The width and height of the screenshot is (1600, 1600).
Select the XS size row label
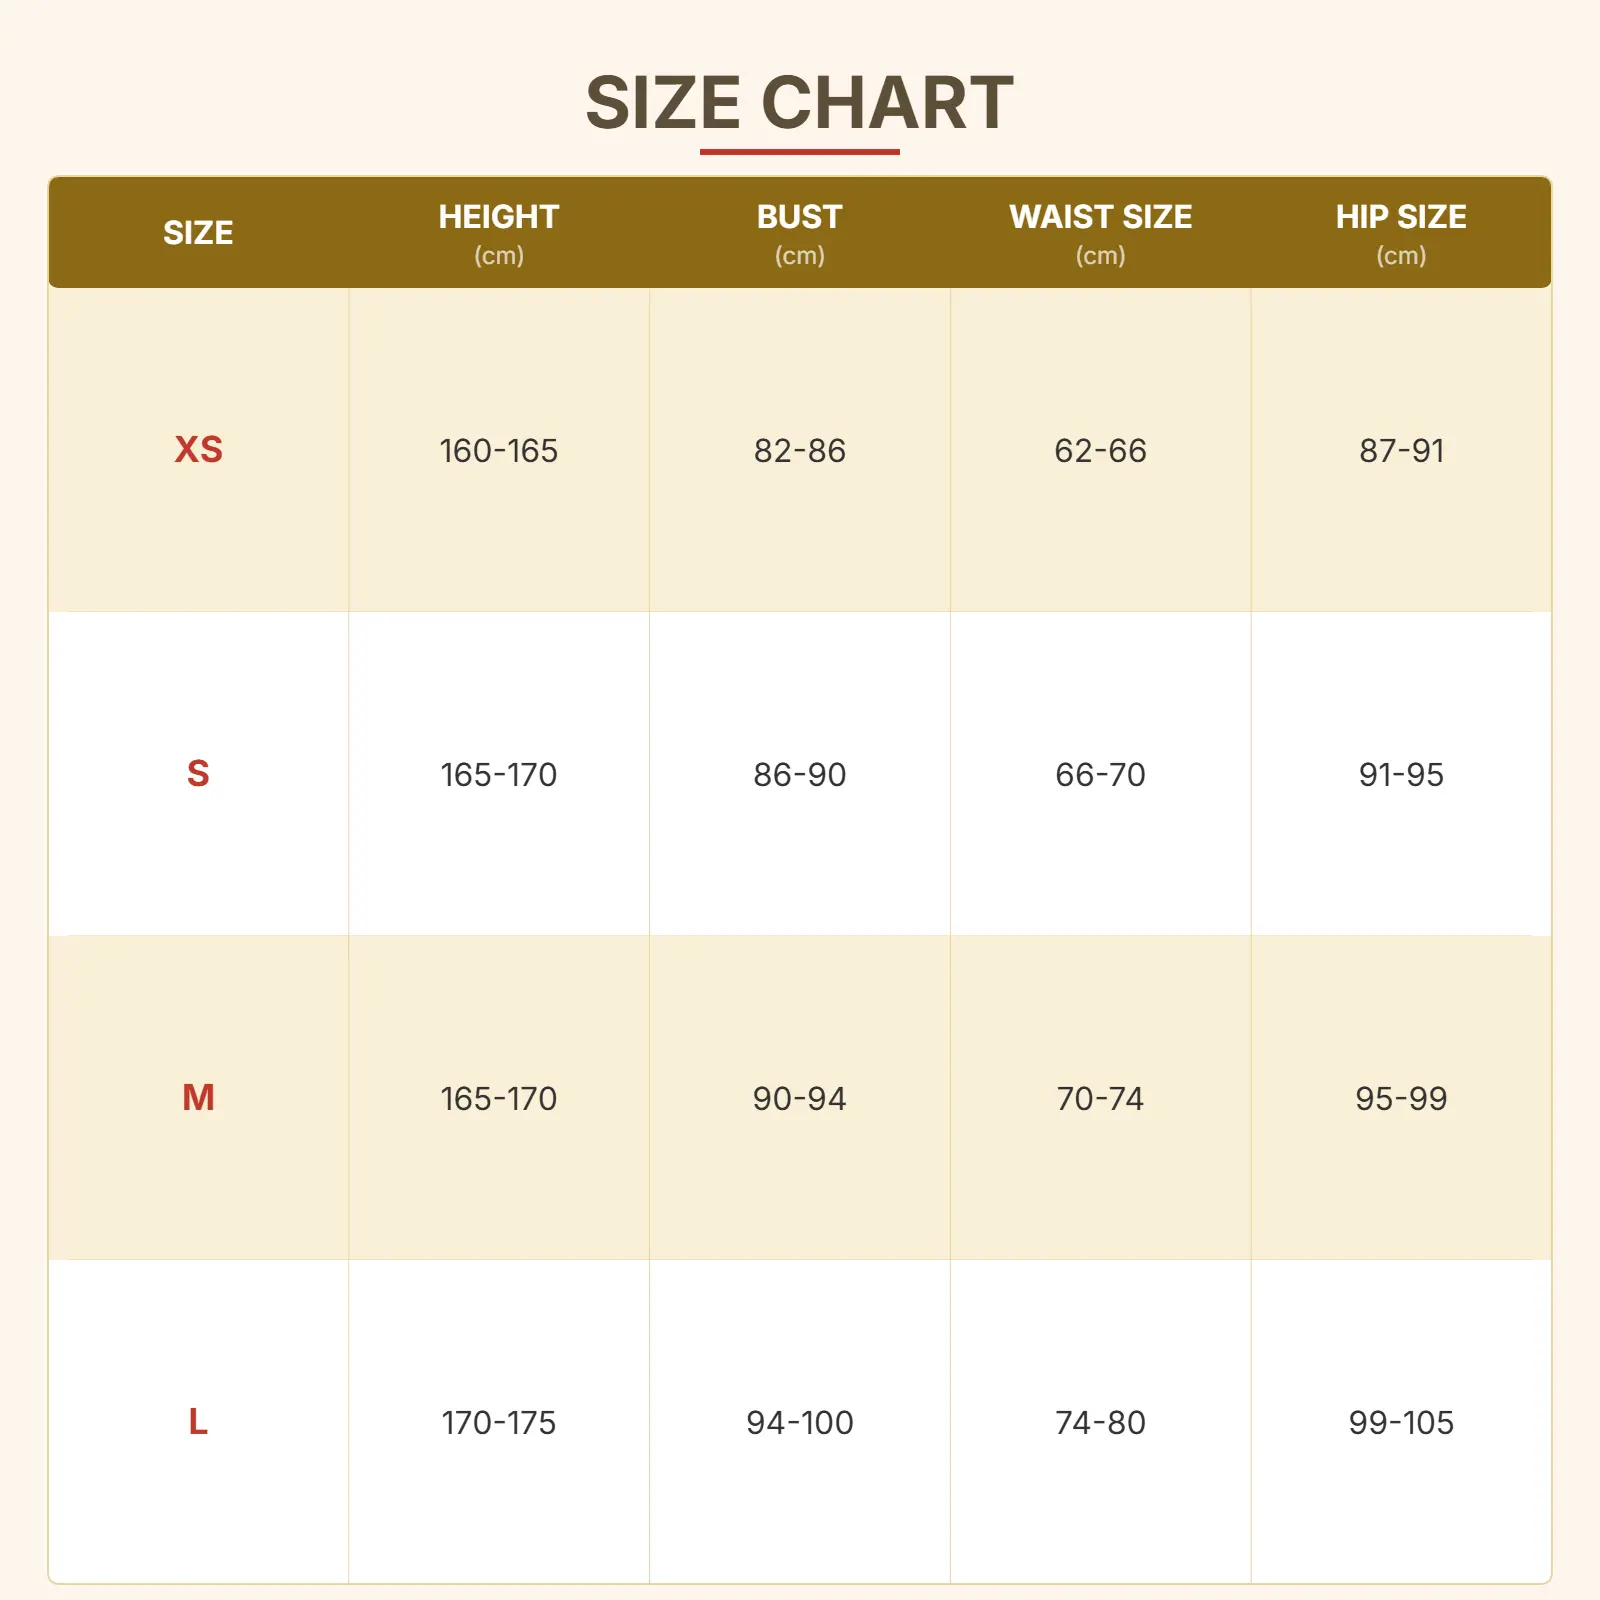coord(198,450)
